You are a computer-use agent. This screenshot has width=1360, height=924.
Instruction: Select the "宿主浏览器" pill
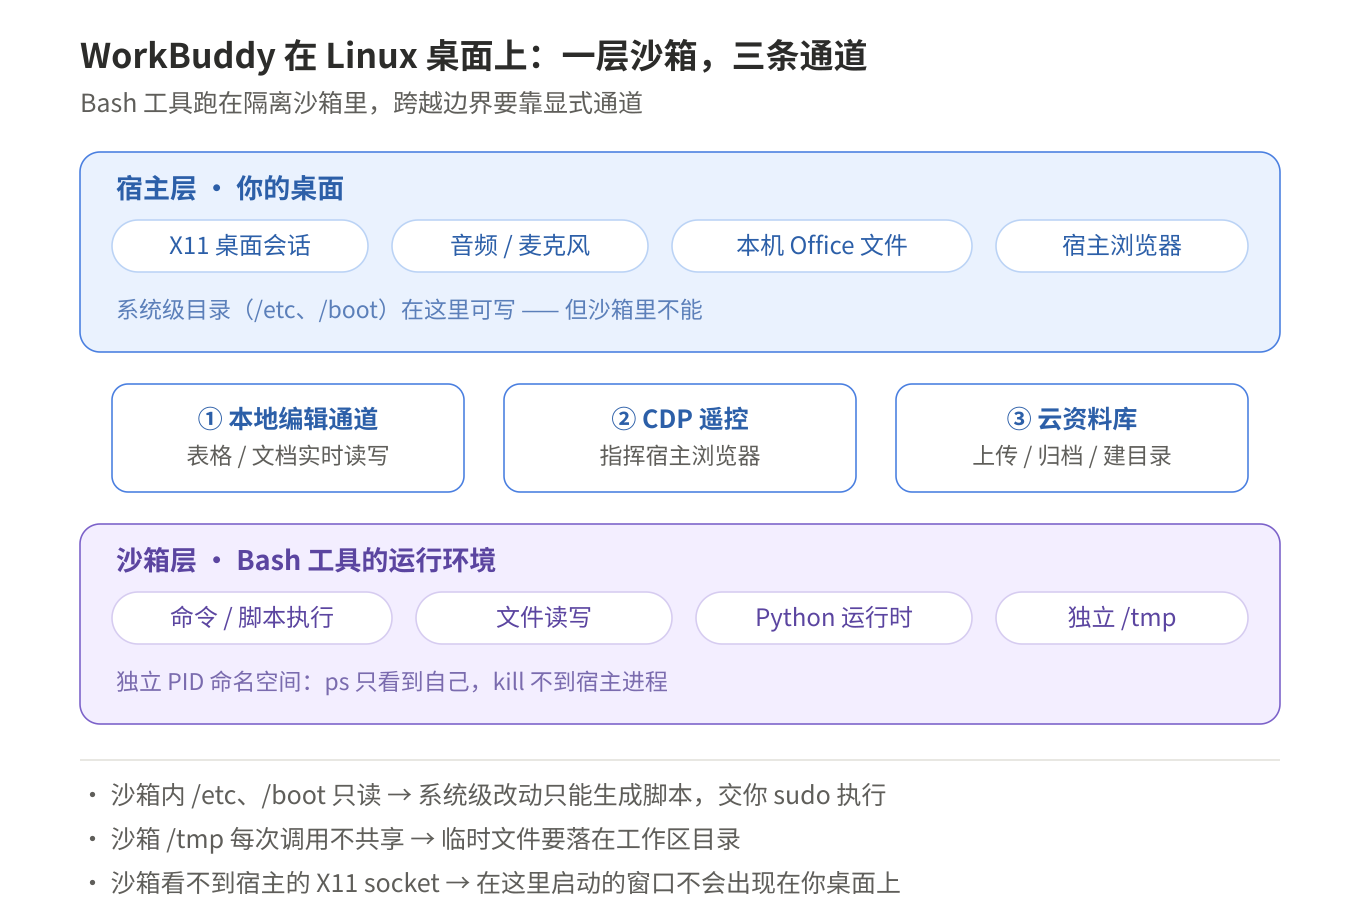(x=1122, y=246)
